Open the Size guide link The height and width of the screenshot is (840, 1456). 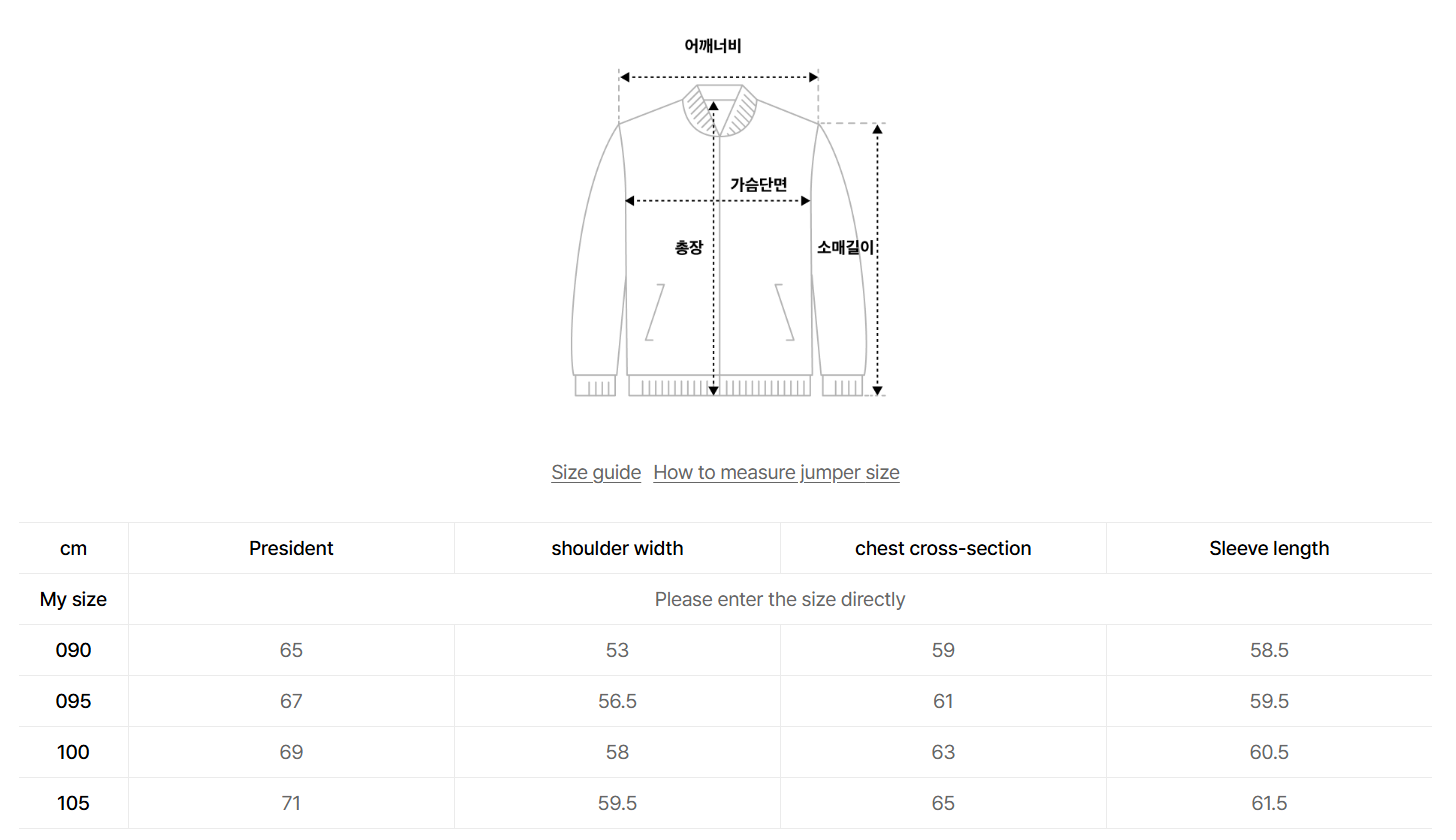click(x=596, y=473)
